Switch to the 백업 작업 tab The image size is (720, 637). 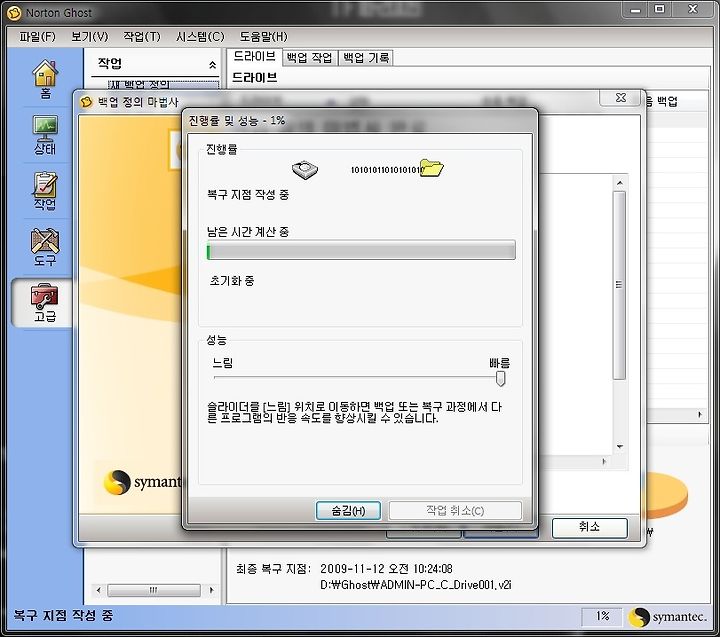tap(309, 58)
